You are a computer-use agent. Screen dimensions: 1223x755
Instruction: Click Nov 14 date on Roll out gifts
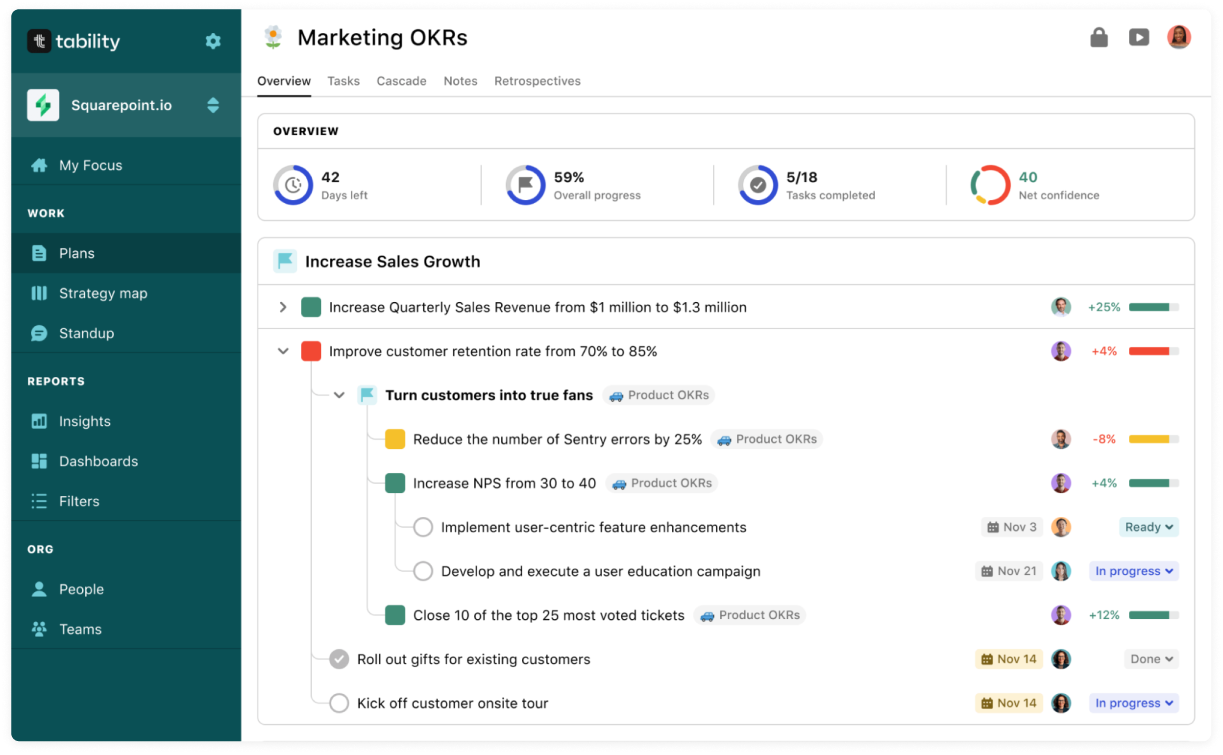click(x=1009, y=659)
